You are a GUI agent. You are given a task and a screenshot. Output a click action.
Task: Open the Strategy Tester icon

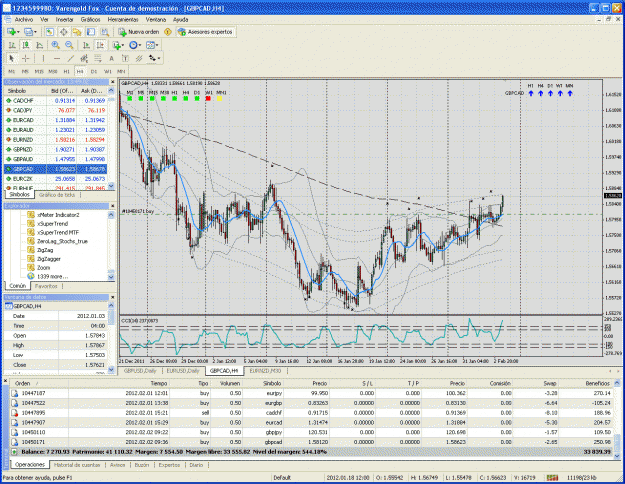coord(104,32)
